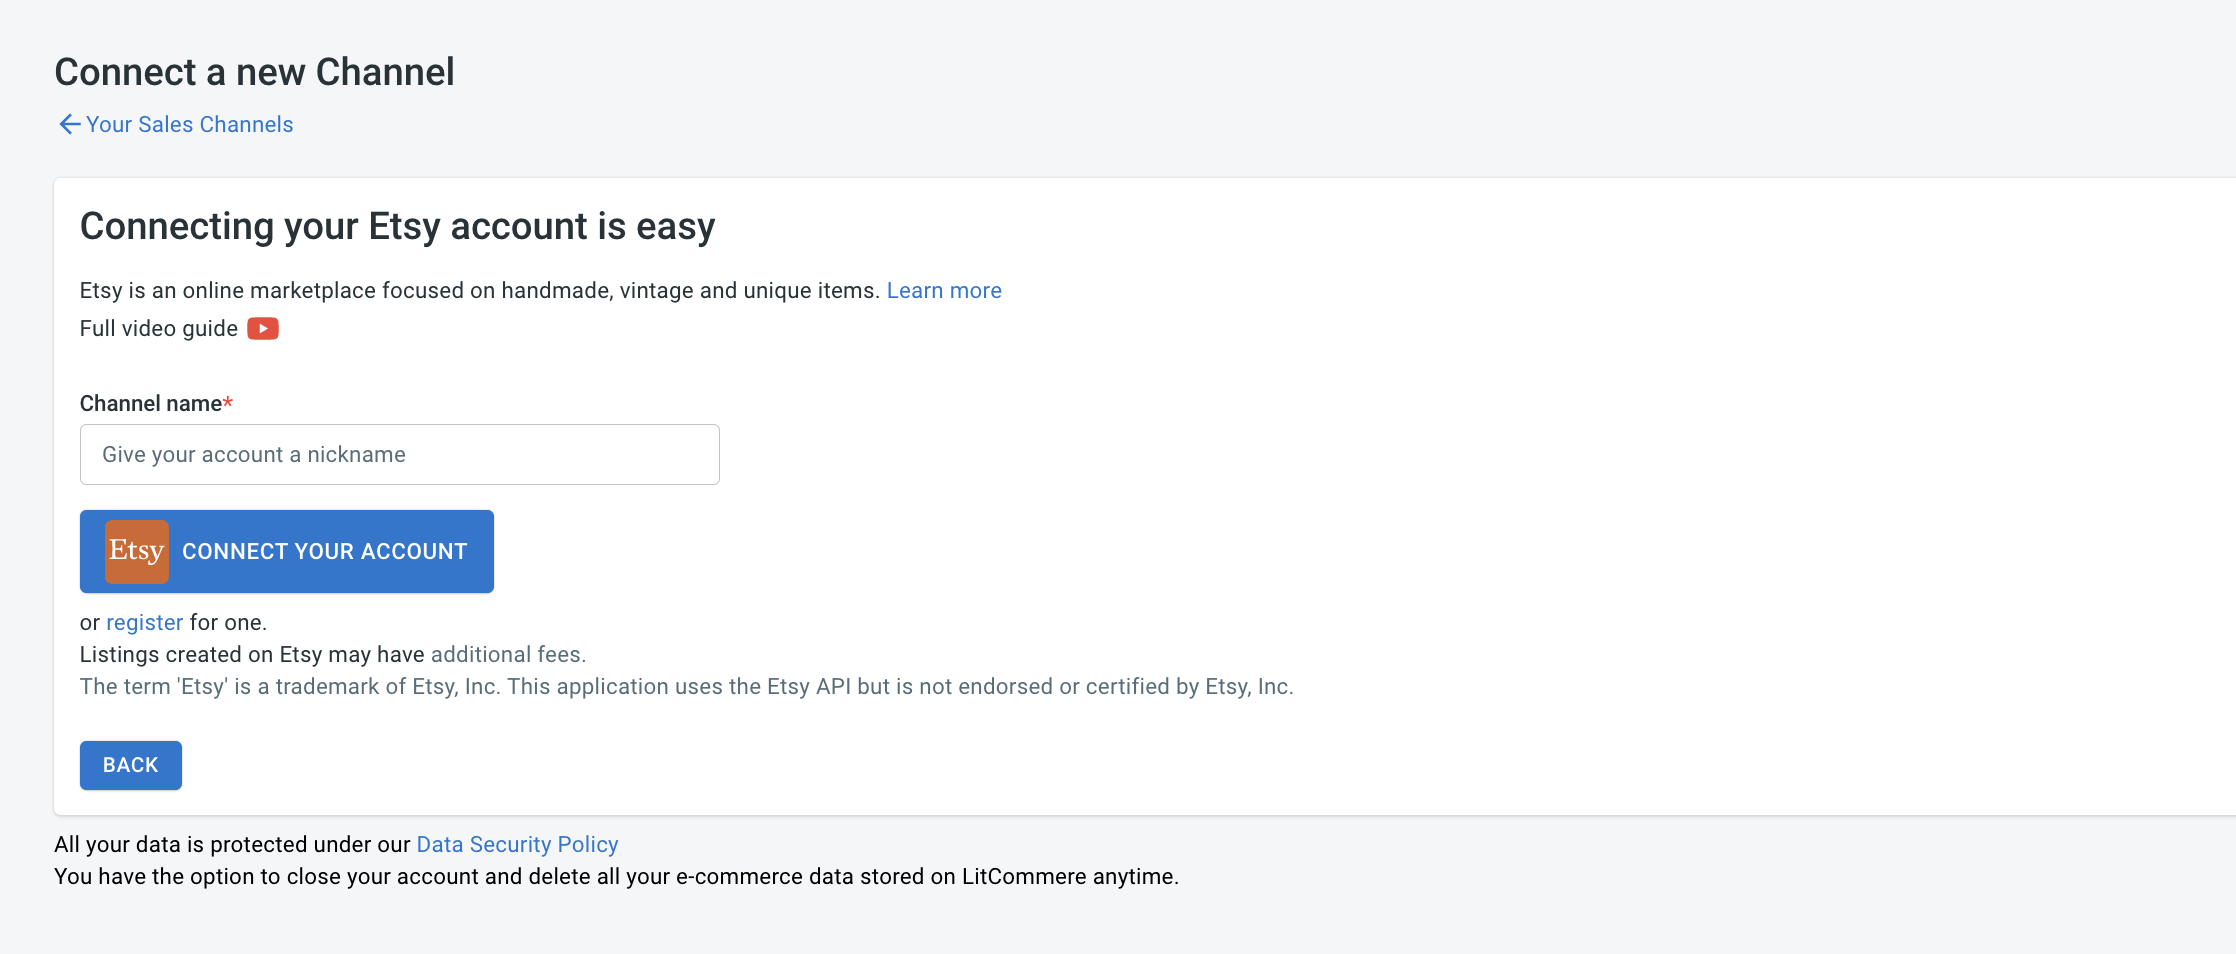Screen dimensions: 2236x954
Task: Click the 'Connecting your Etsy account is easy' heading
Action: pos(397,226)
